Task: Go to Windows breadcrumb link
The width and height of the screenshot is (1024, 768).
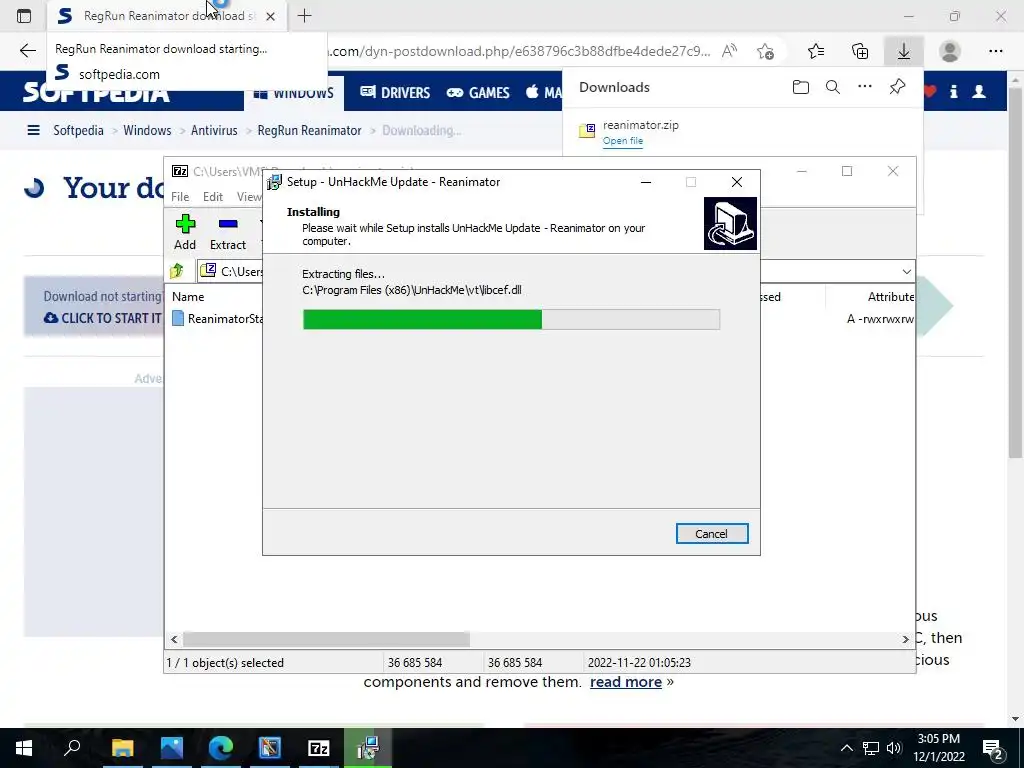Action: (x=147, y=130)
